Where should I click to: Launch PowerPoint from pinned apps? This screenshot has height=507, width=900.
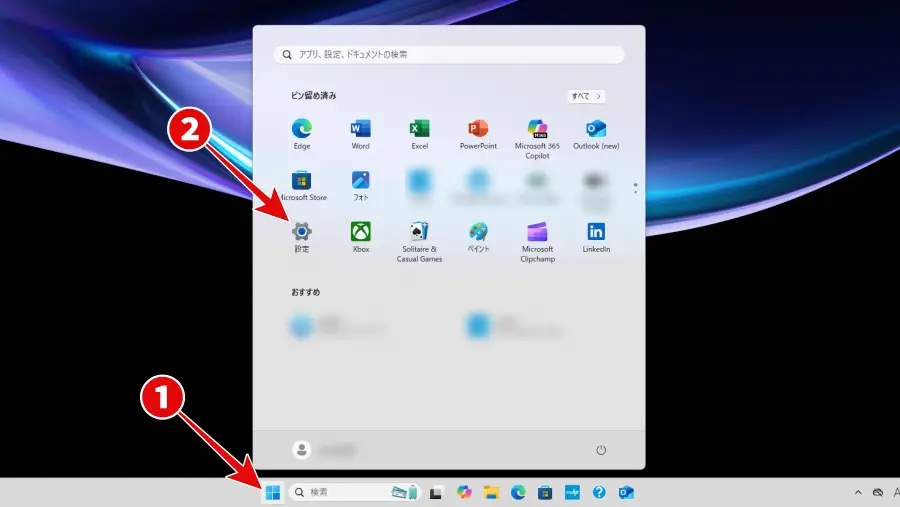coord(478,134)
